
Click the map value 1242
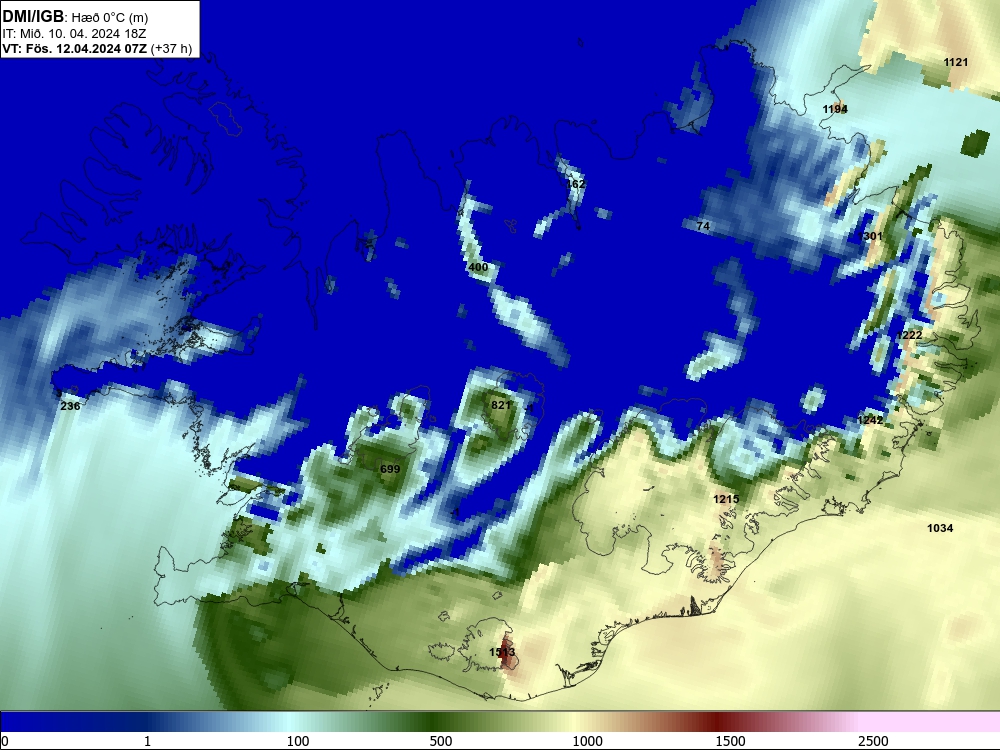click(x=870, y=420)
